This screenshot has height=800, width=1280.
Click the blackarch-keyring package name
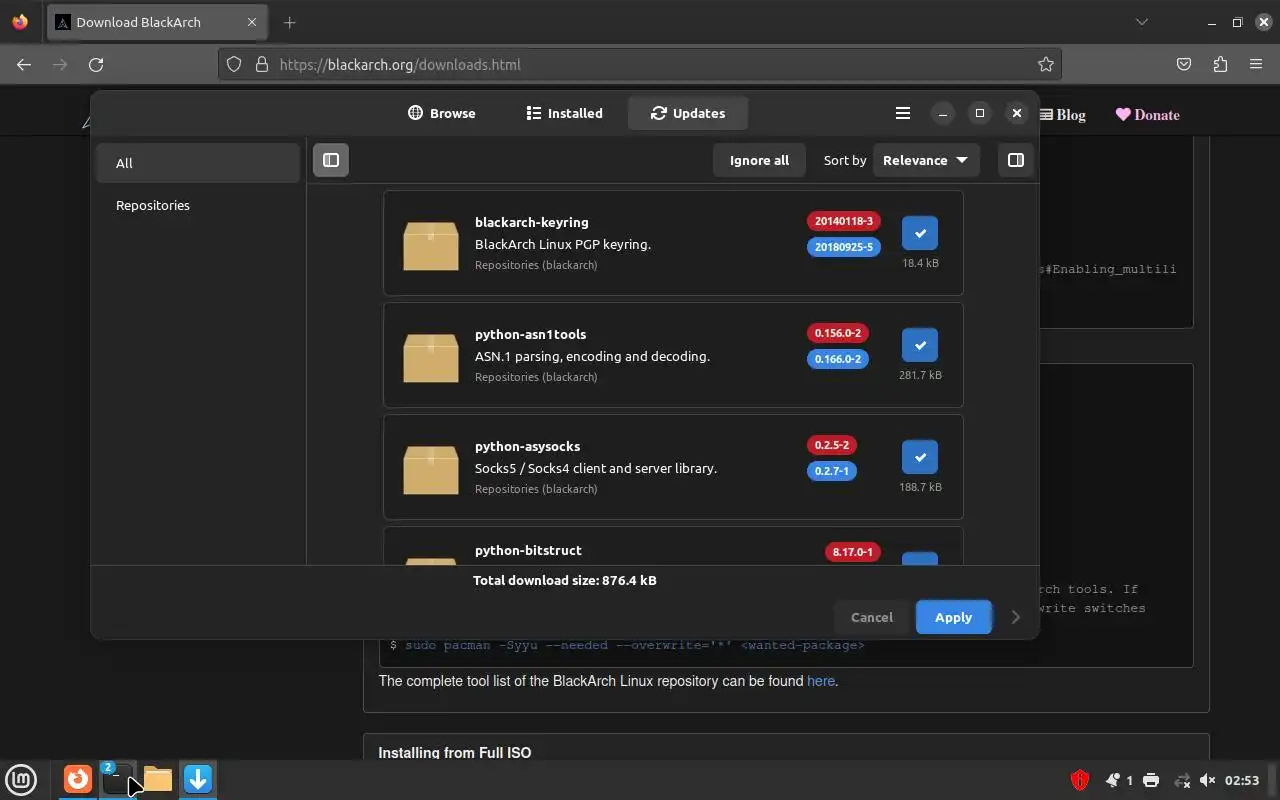tap(532, 222)
